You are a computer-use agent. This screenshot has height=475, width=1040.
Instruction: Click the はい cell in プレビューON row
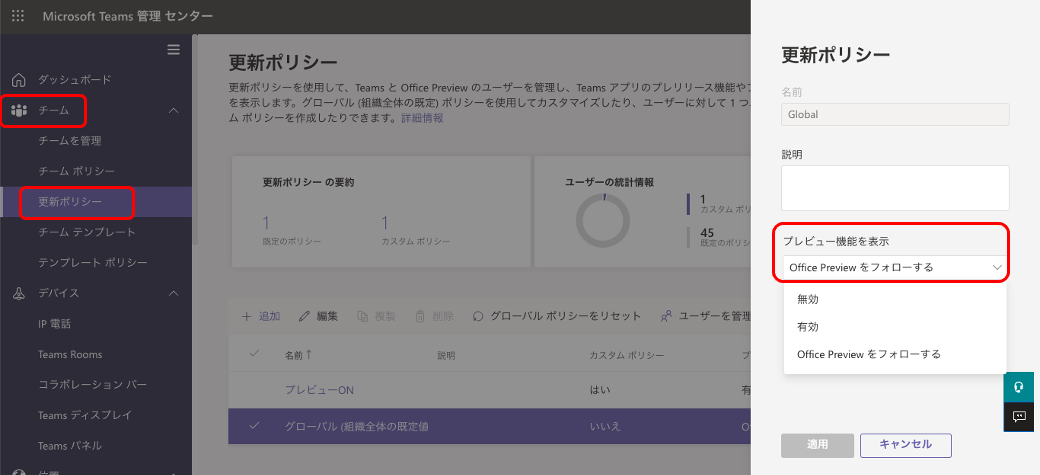coord(599,390)
